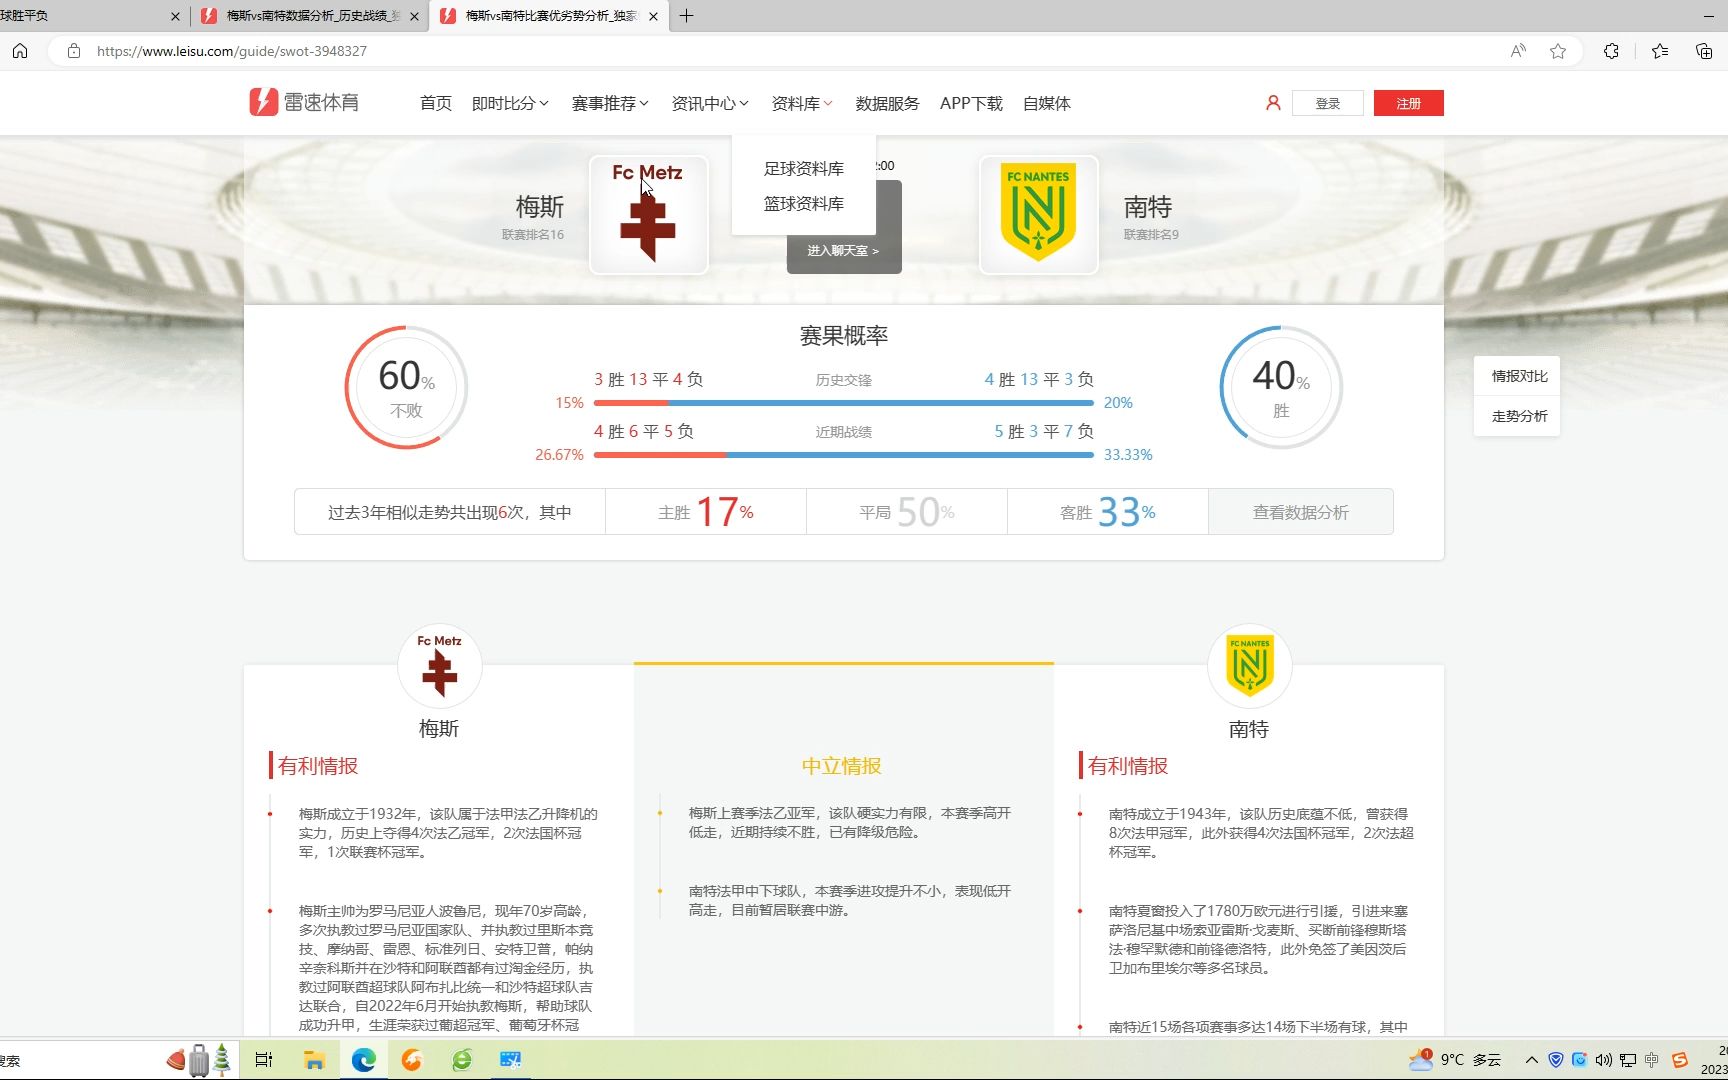Click 查看数据分析 button
Viewport: 1728px width, 1080px height.
point(1301,512)
